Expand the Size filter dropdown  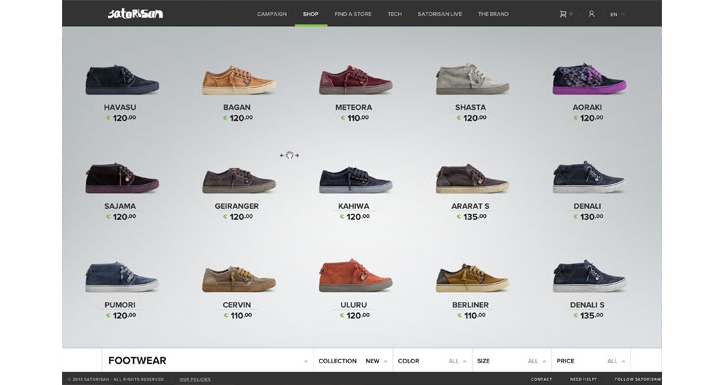pos(512,361)
